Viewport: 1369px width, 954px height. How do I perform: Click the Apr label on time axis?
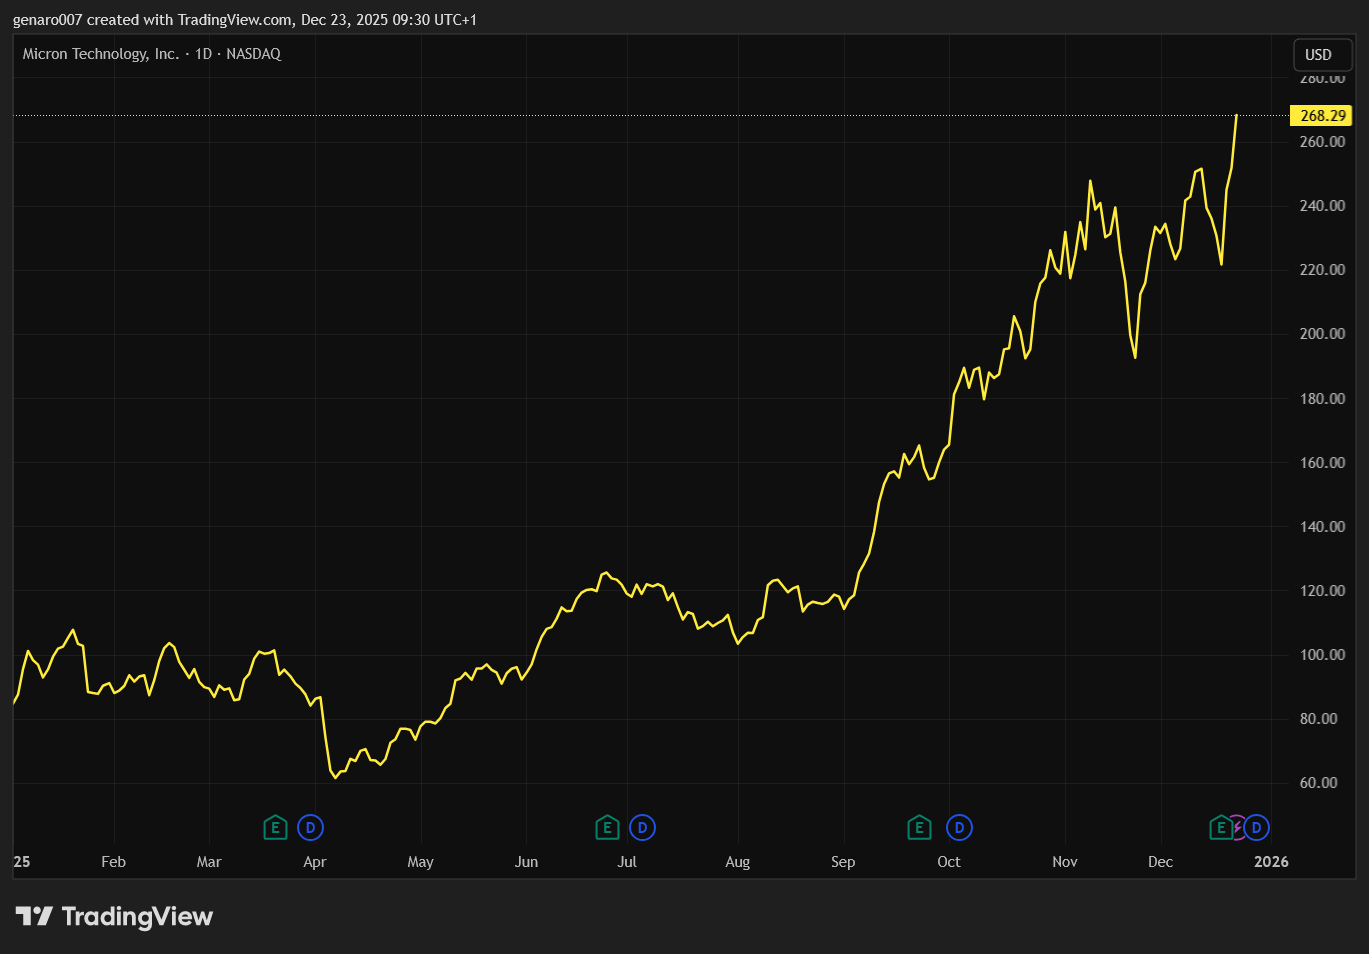coord(315,862)
